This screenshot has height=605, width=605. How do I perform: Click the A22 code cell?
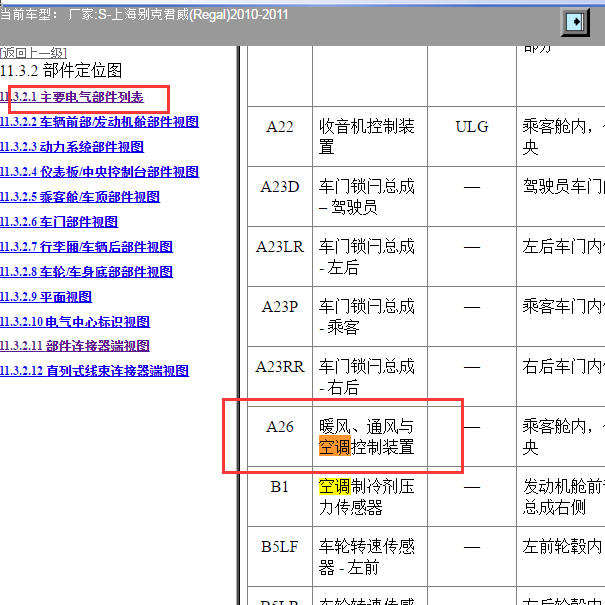point(280,137)
